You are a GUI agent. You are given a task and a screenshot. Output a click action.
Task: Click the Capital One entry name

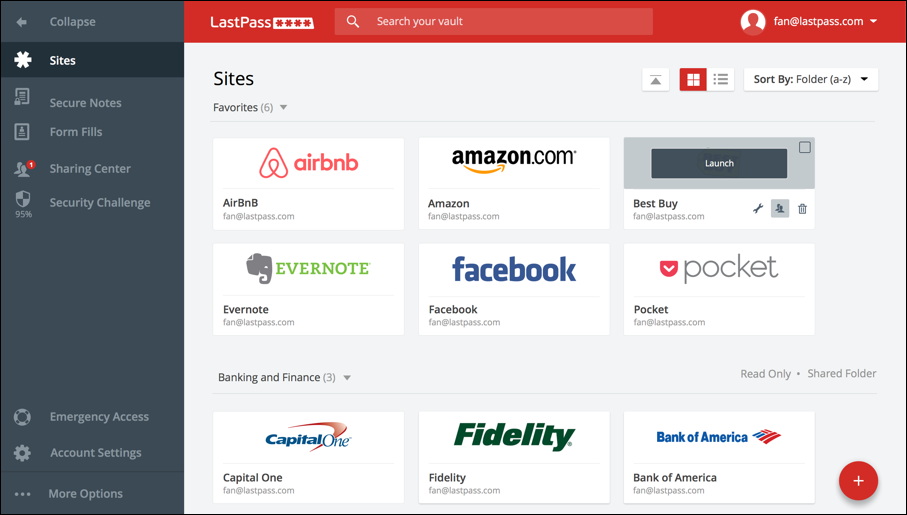tap(253, 478)
